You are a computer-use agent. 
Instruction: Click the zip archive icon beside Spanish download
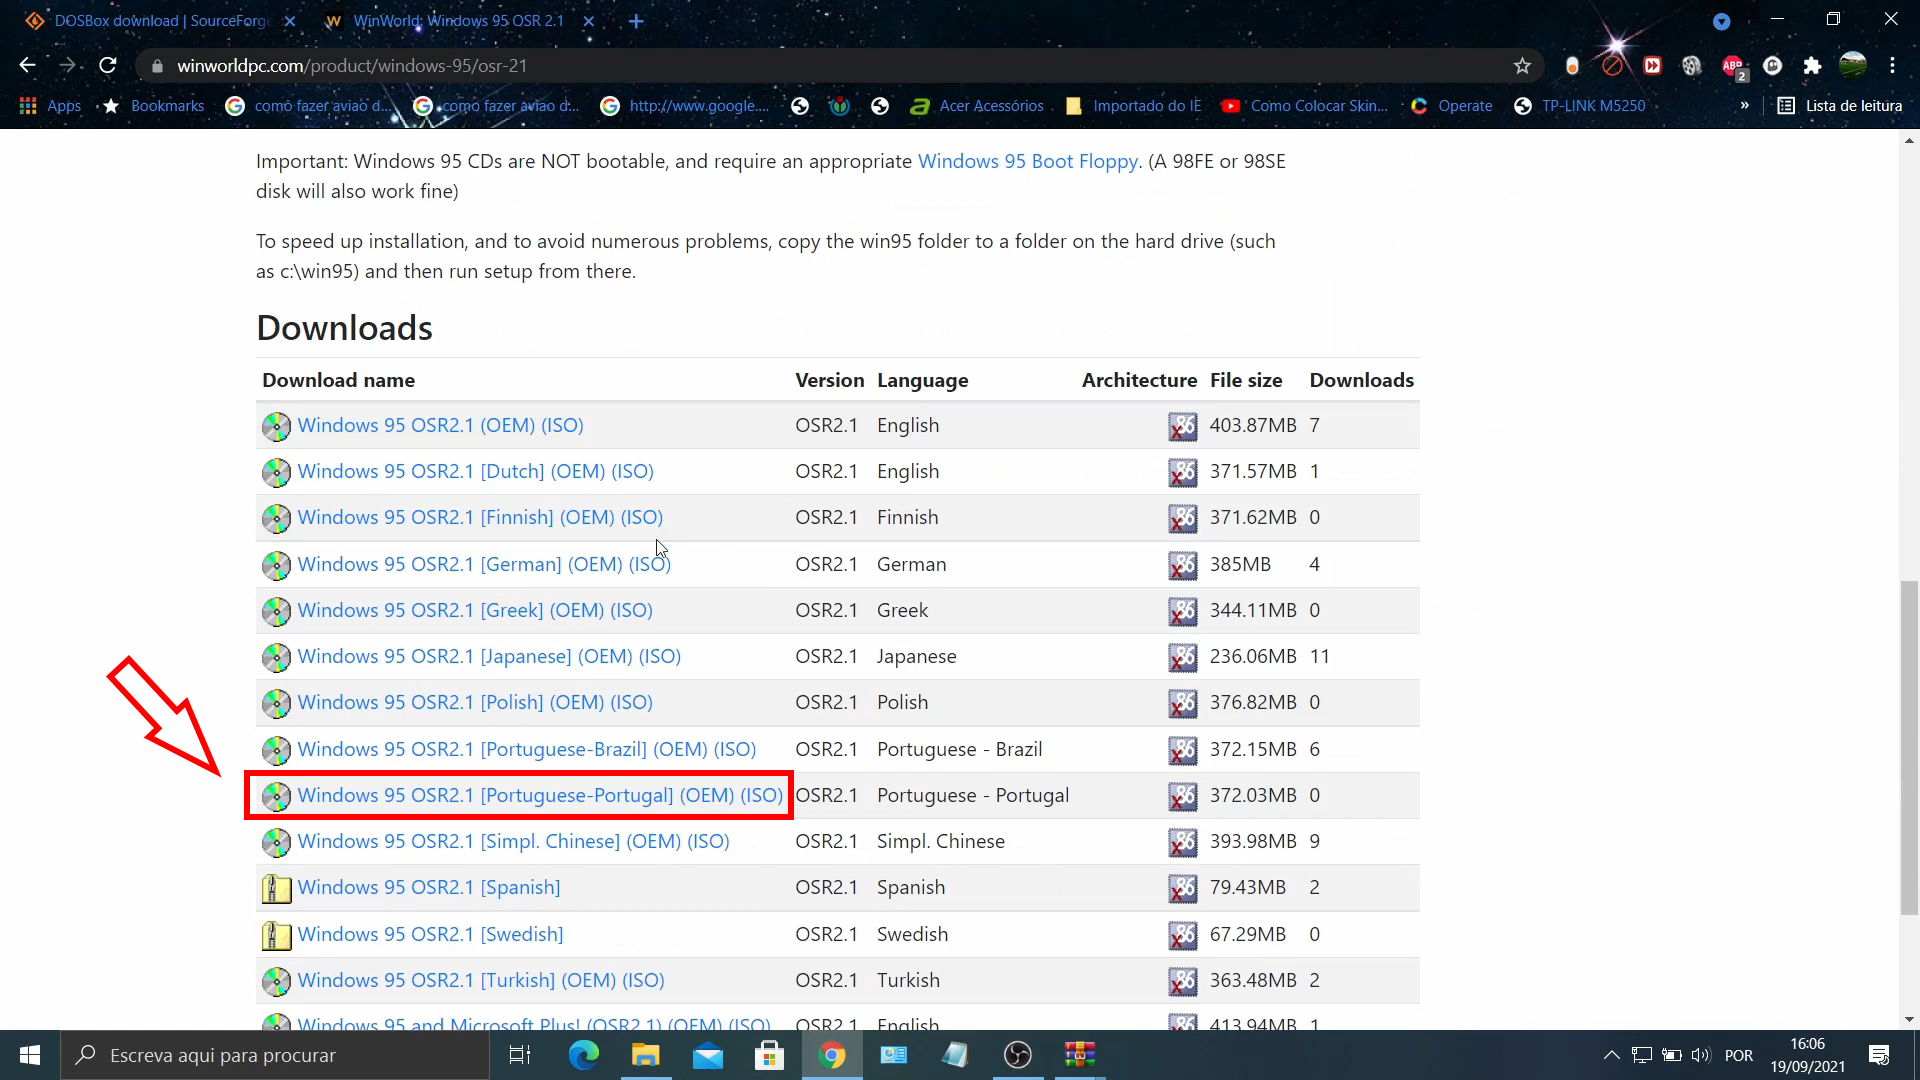pos(276,888)
